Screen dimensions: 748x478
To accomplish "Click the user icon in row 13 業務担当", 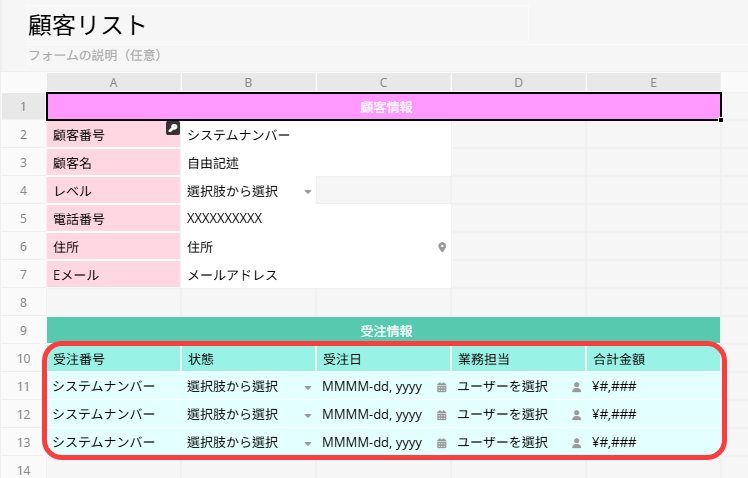I will click(x=576, y=443).
